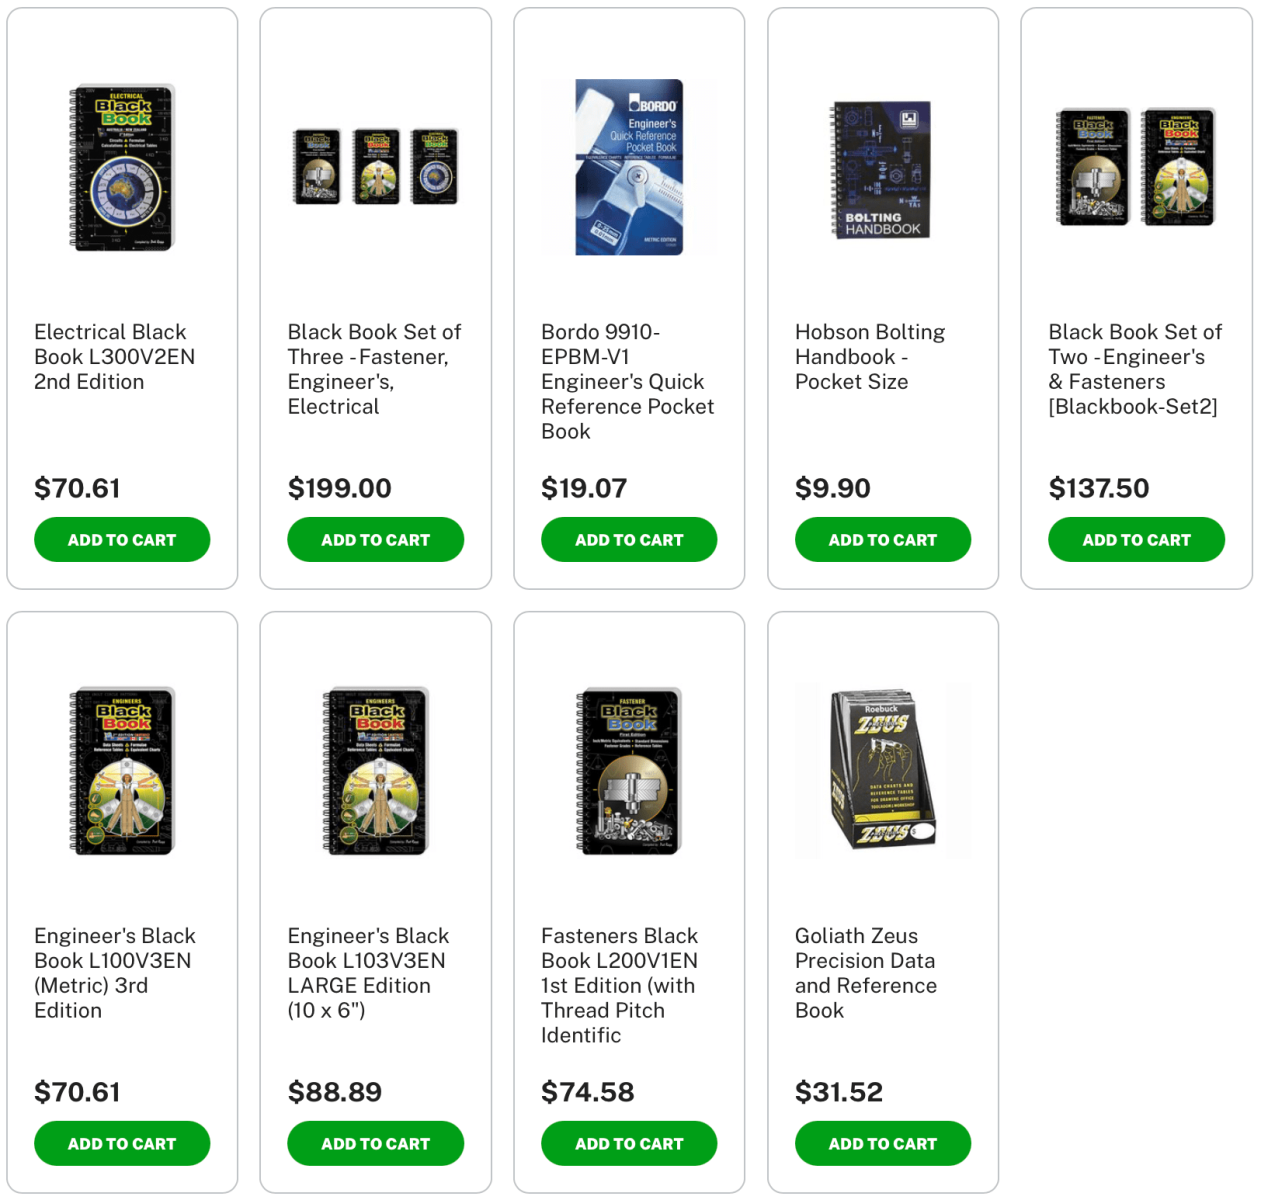Screen dimensions: 1261x1200
Task: Open Engineer's Black Book L103V3EN title link
Action: point(368,973)
